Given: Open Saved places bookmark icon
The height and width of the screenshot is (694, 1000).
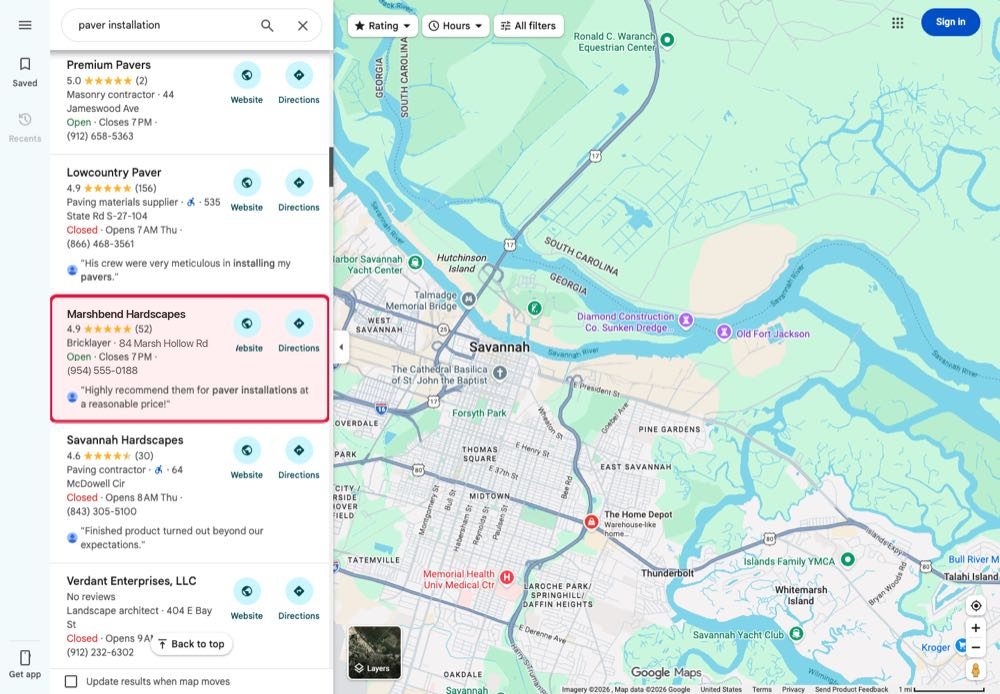Looking at the screenshot, I should [25, 64].
